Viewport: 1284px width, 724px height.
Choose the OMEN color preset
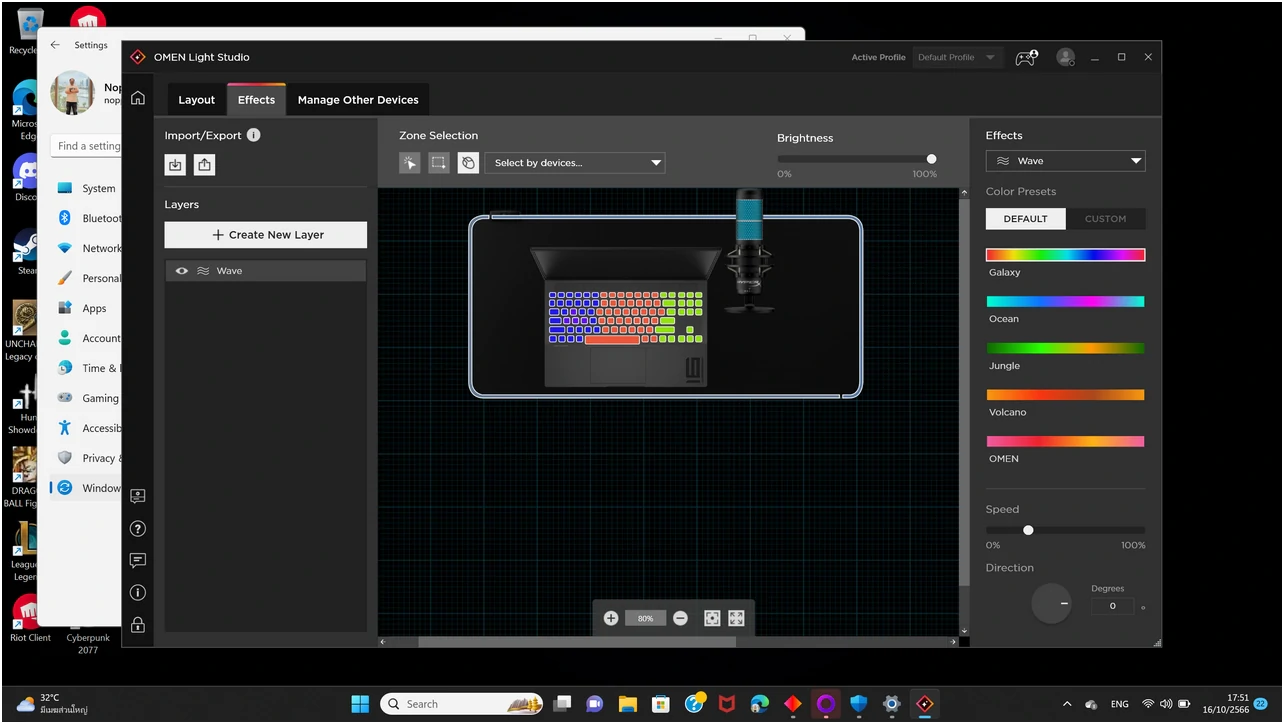tap(1065, 441)
